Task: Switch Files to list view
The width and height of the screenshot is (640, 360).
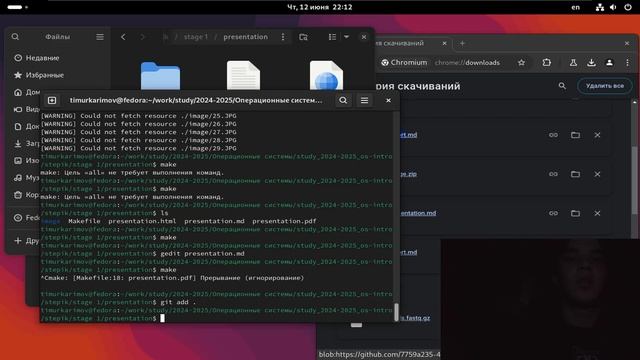Action: 333,37
